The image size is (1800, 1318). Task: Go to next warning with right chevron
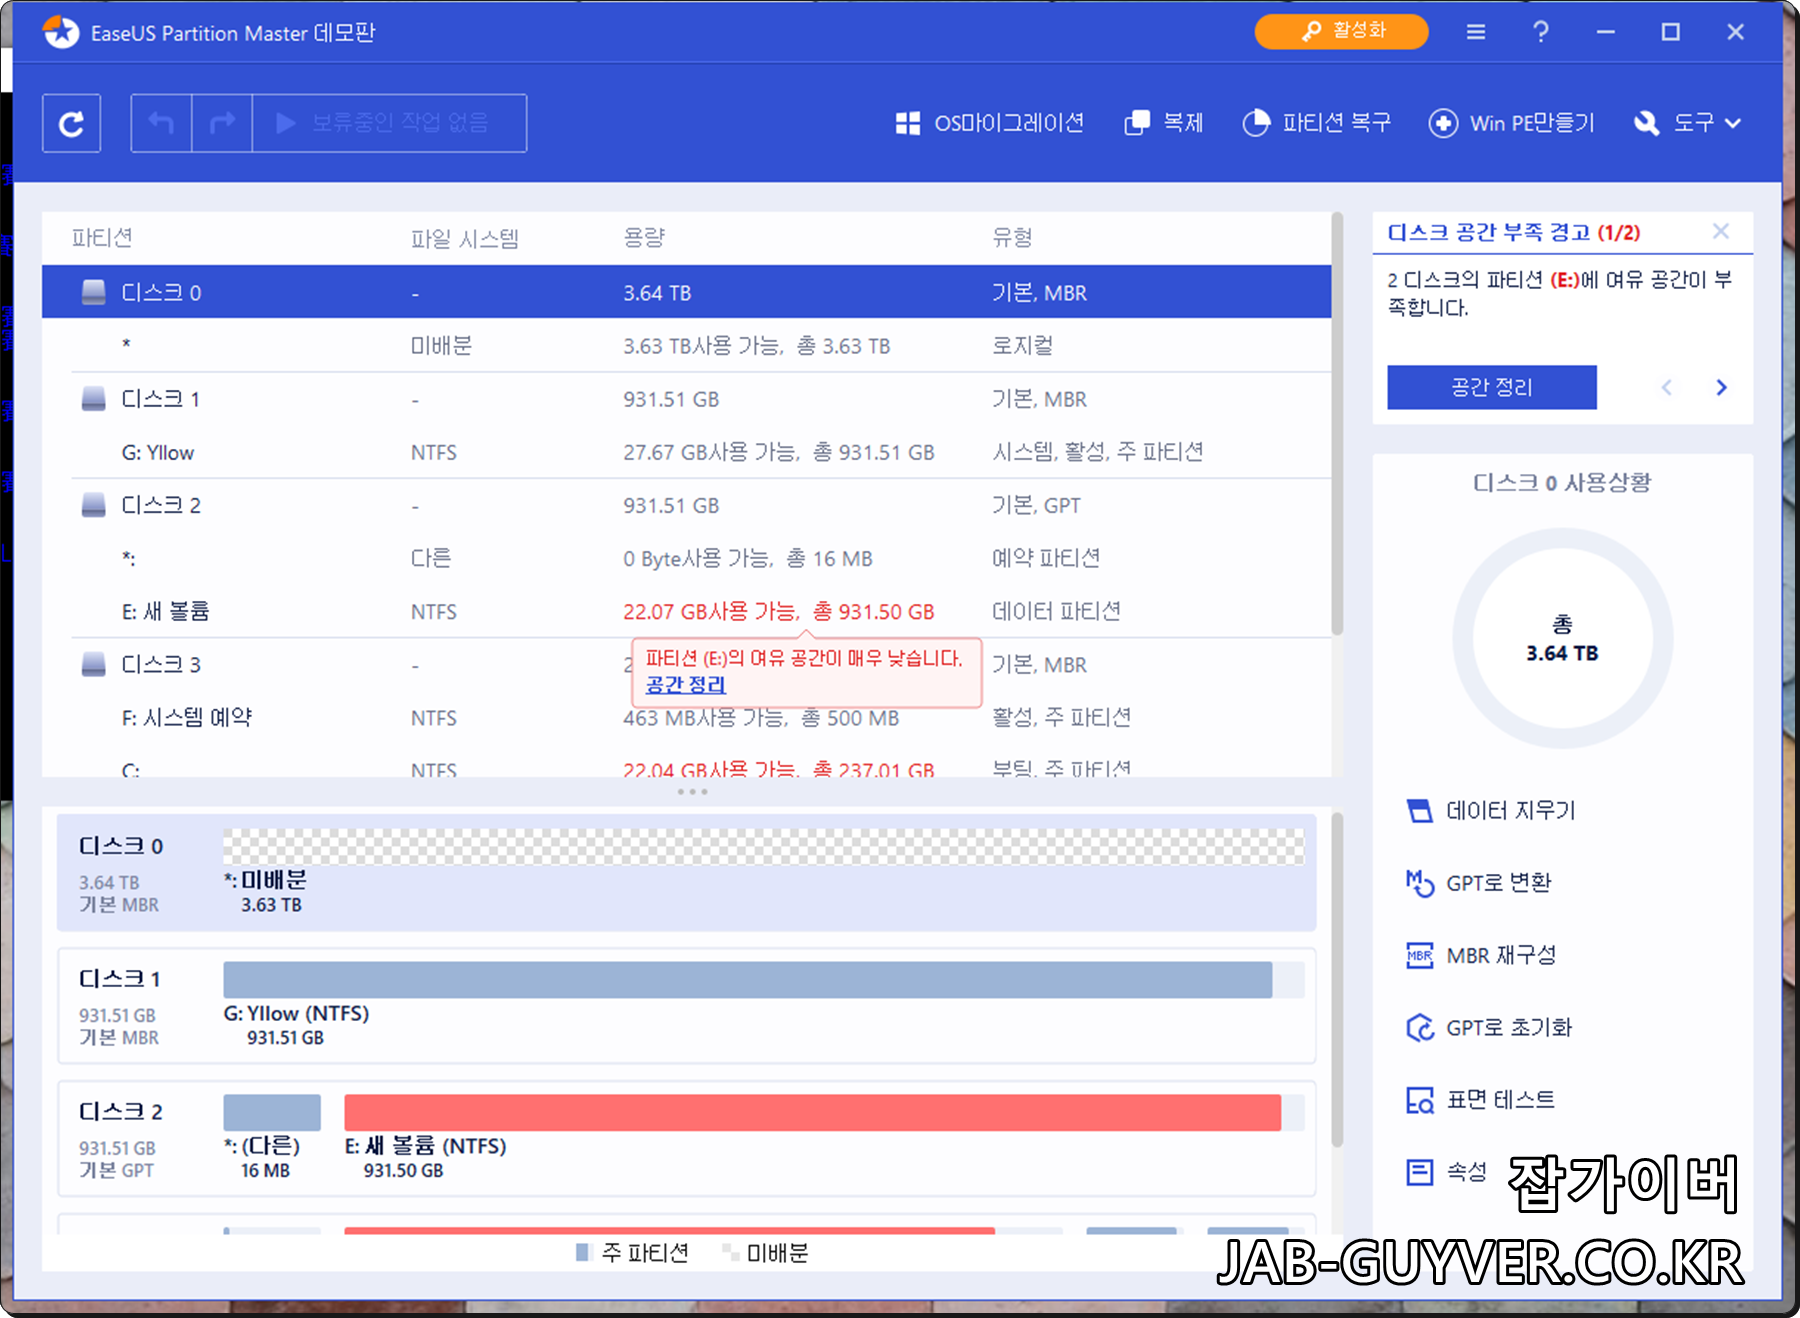pyautogui.click(x=1722, y=387)
